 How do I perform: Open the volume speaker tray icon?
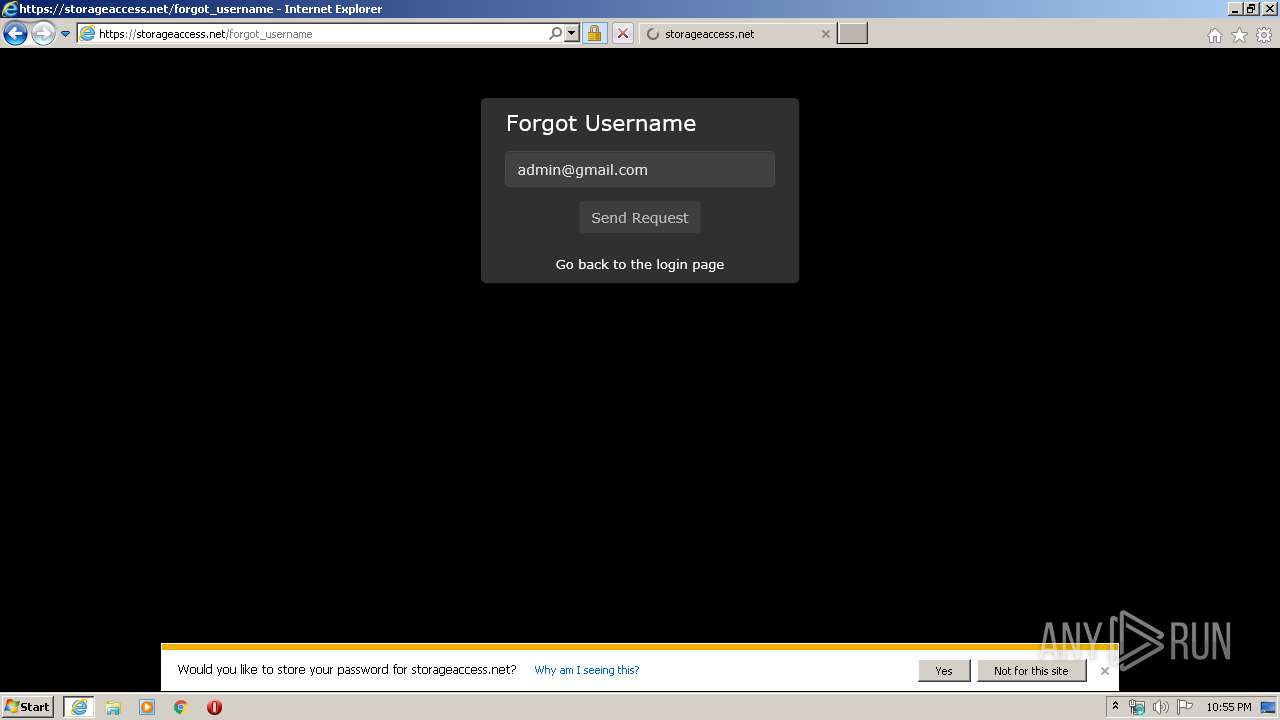tap(1161, 707)
